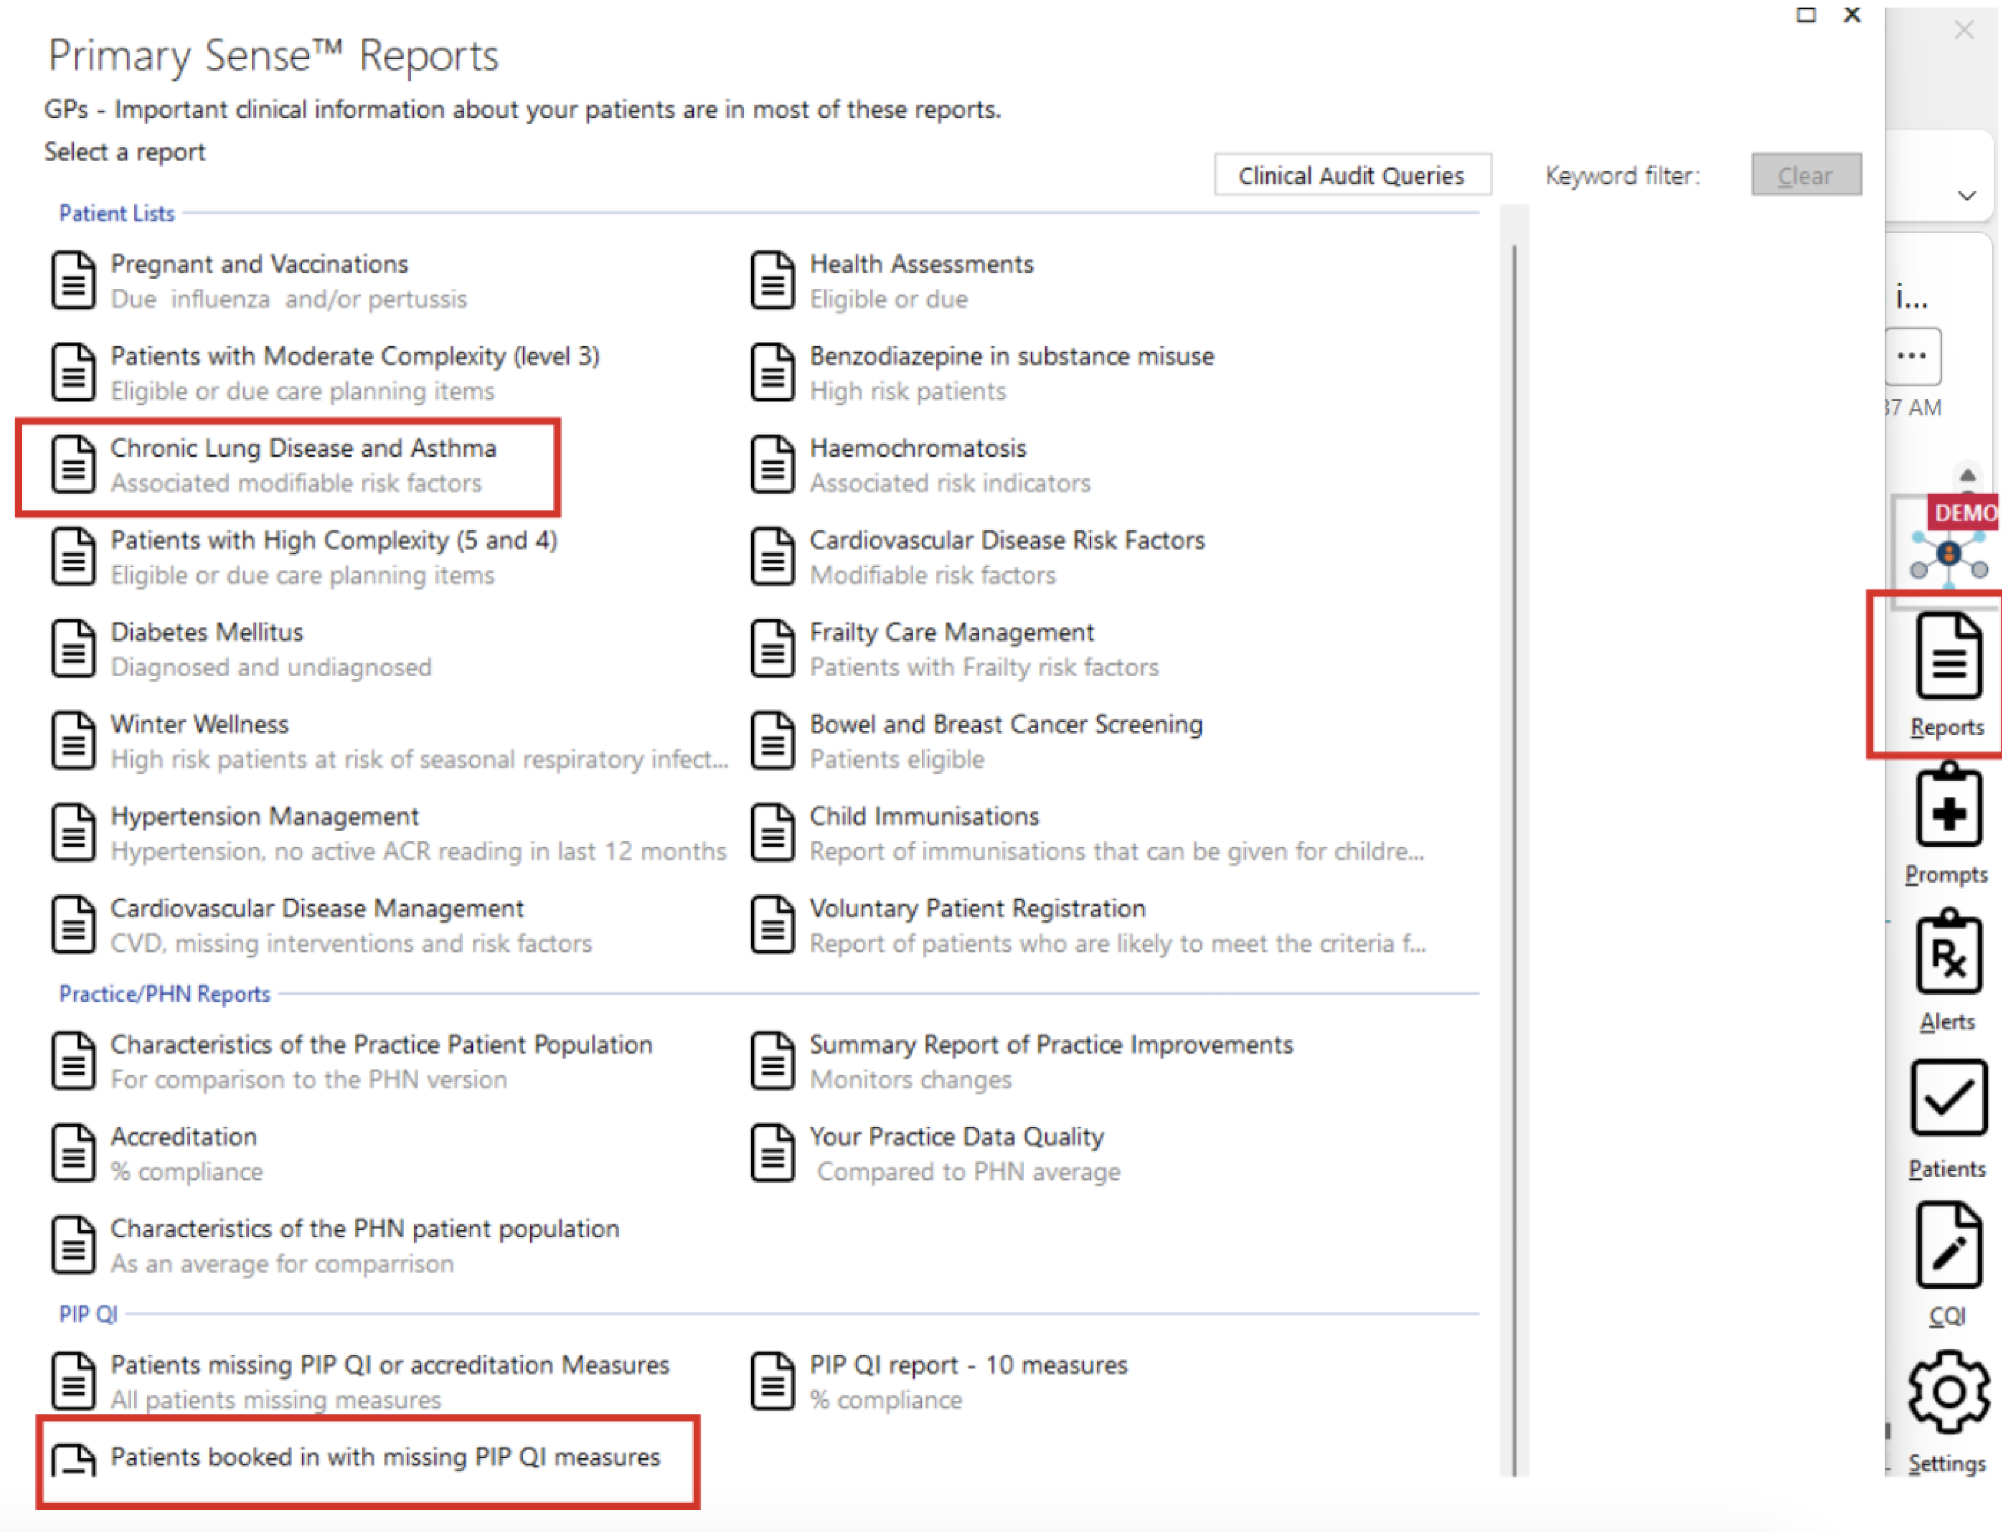Click Diabetes Mellitus report document icon
This screenshot has height=1532, width=2002.
click(73, 648)
